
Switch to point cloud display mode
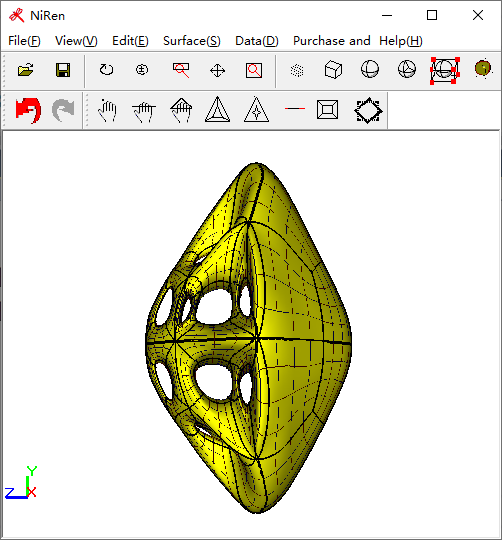click(297, 71)
